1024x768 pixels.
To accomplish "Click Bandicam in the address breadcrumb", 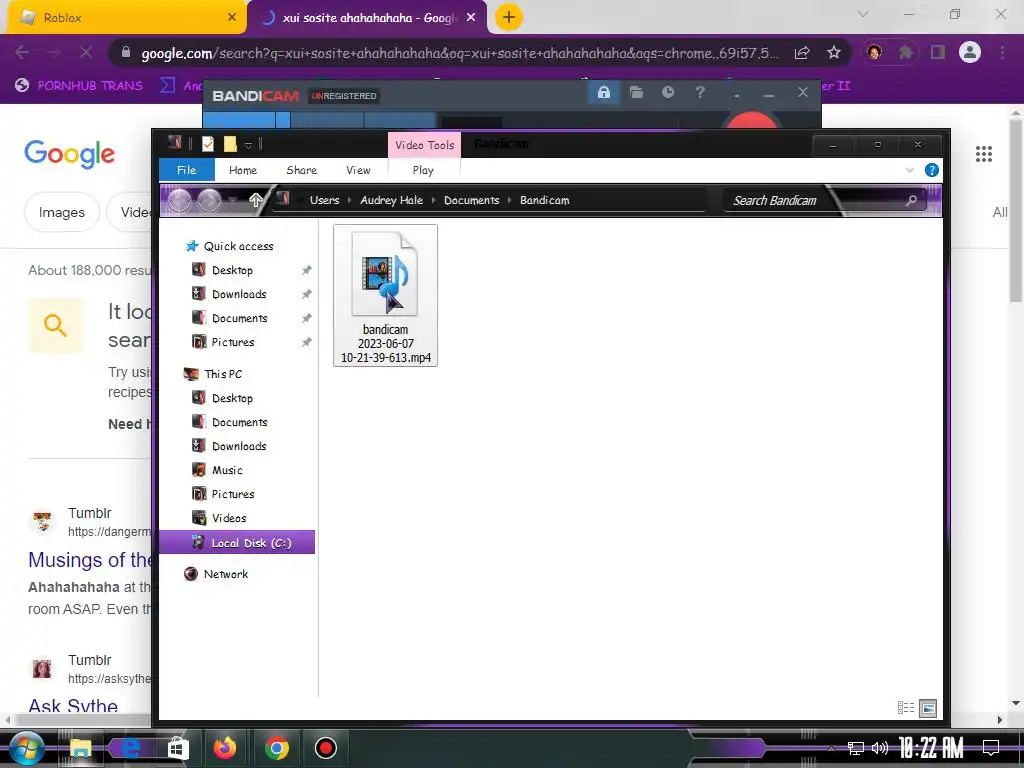I will pos(545,200).
